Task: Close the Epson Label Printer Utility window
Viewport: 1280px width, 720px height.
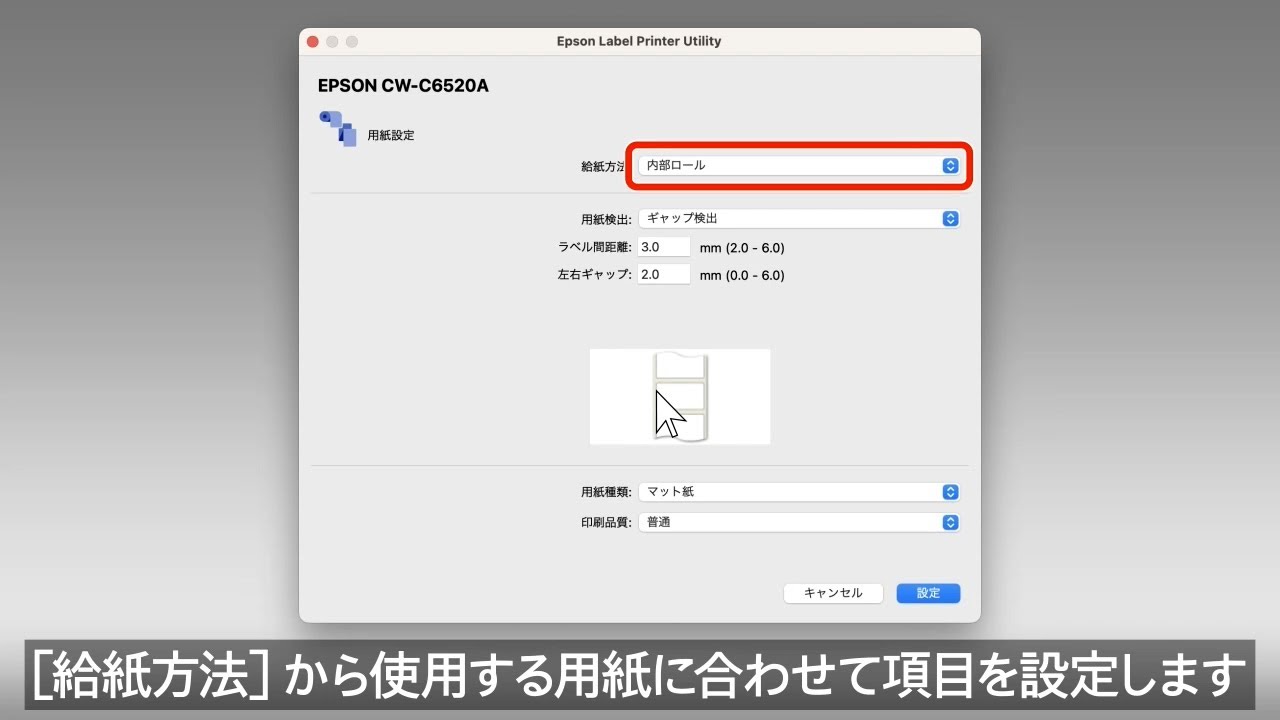Action: click(313, 41)
